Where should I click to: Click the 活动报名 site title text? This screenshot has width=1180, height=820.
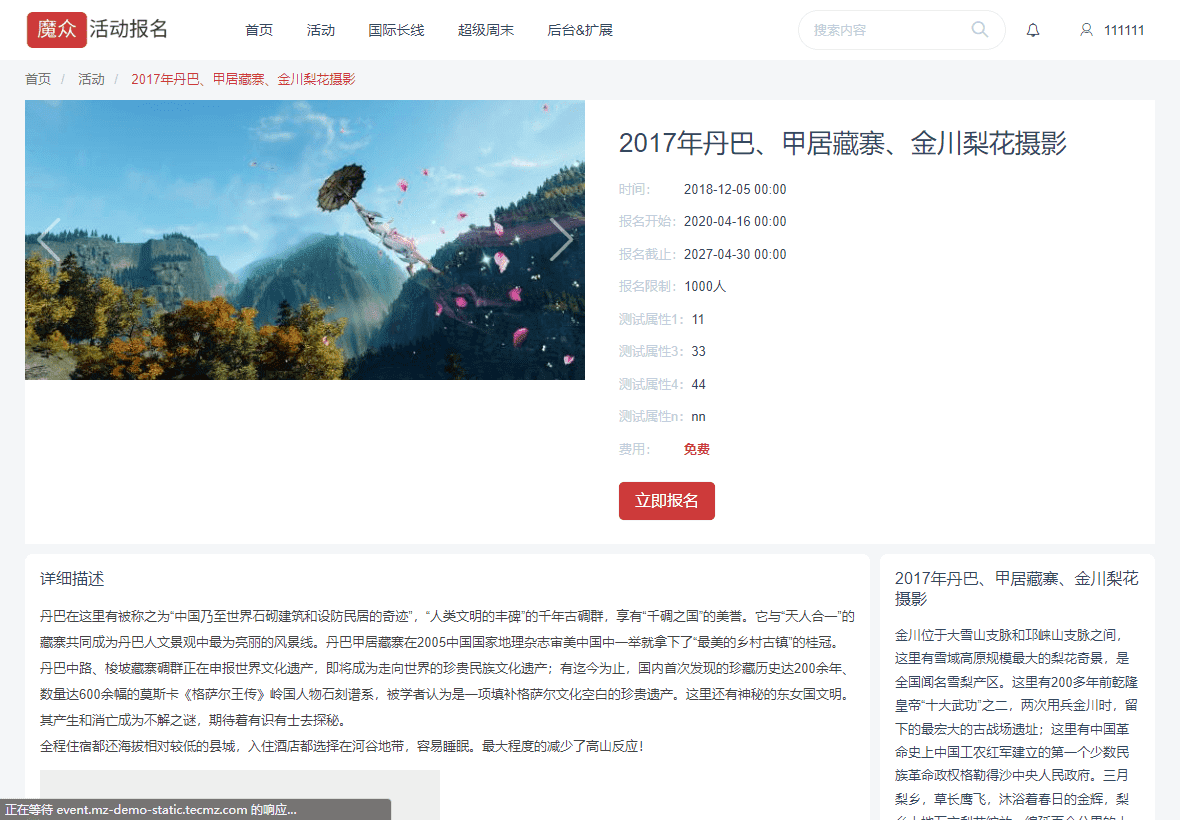(129, 29)
